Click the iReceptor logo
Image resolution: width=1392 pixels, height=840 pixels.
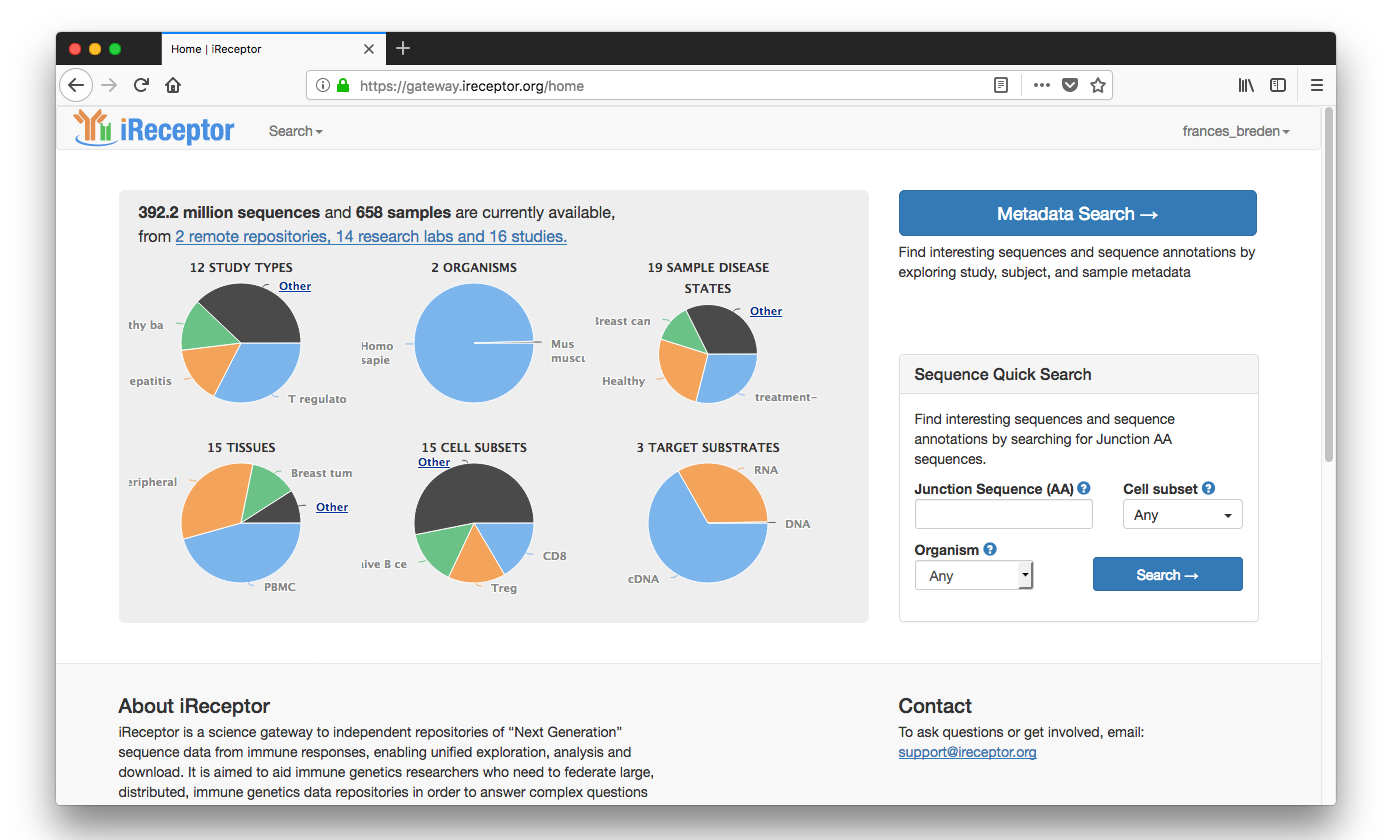pyautogui.click(x=154, y=129)
